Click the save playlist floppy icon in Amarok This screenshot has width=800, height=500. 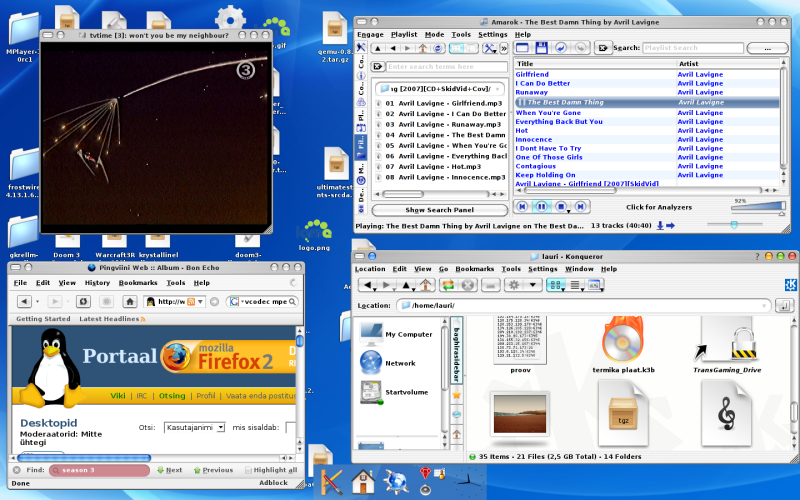click(541, 47)
